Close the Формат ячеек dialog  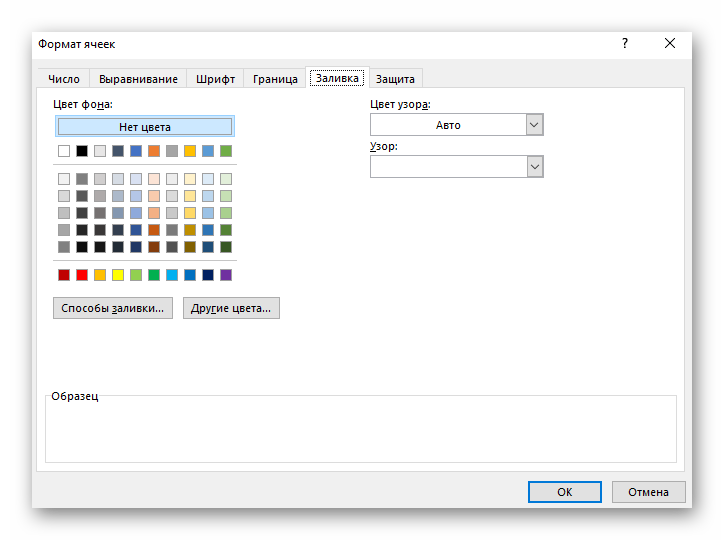tap(670, 43)
